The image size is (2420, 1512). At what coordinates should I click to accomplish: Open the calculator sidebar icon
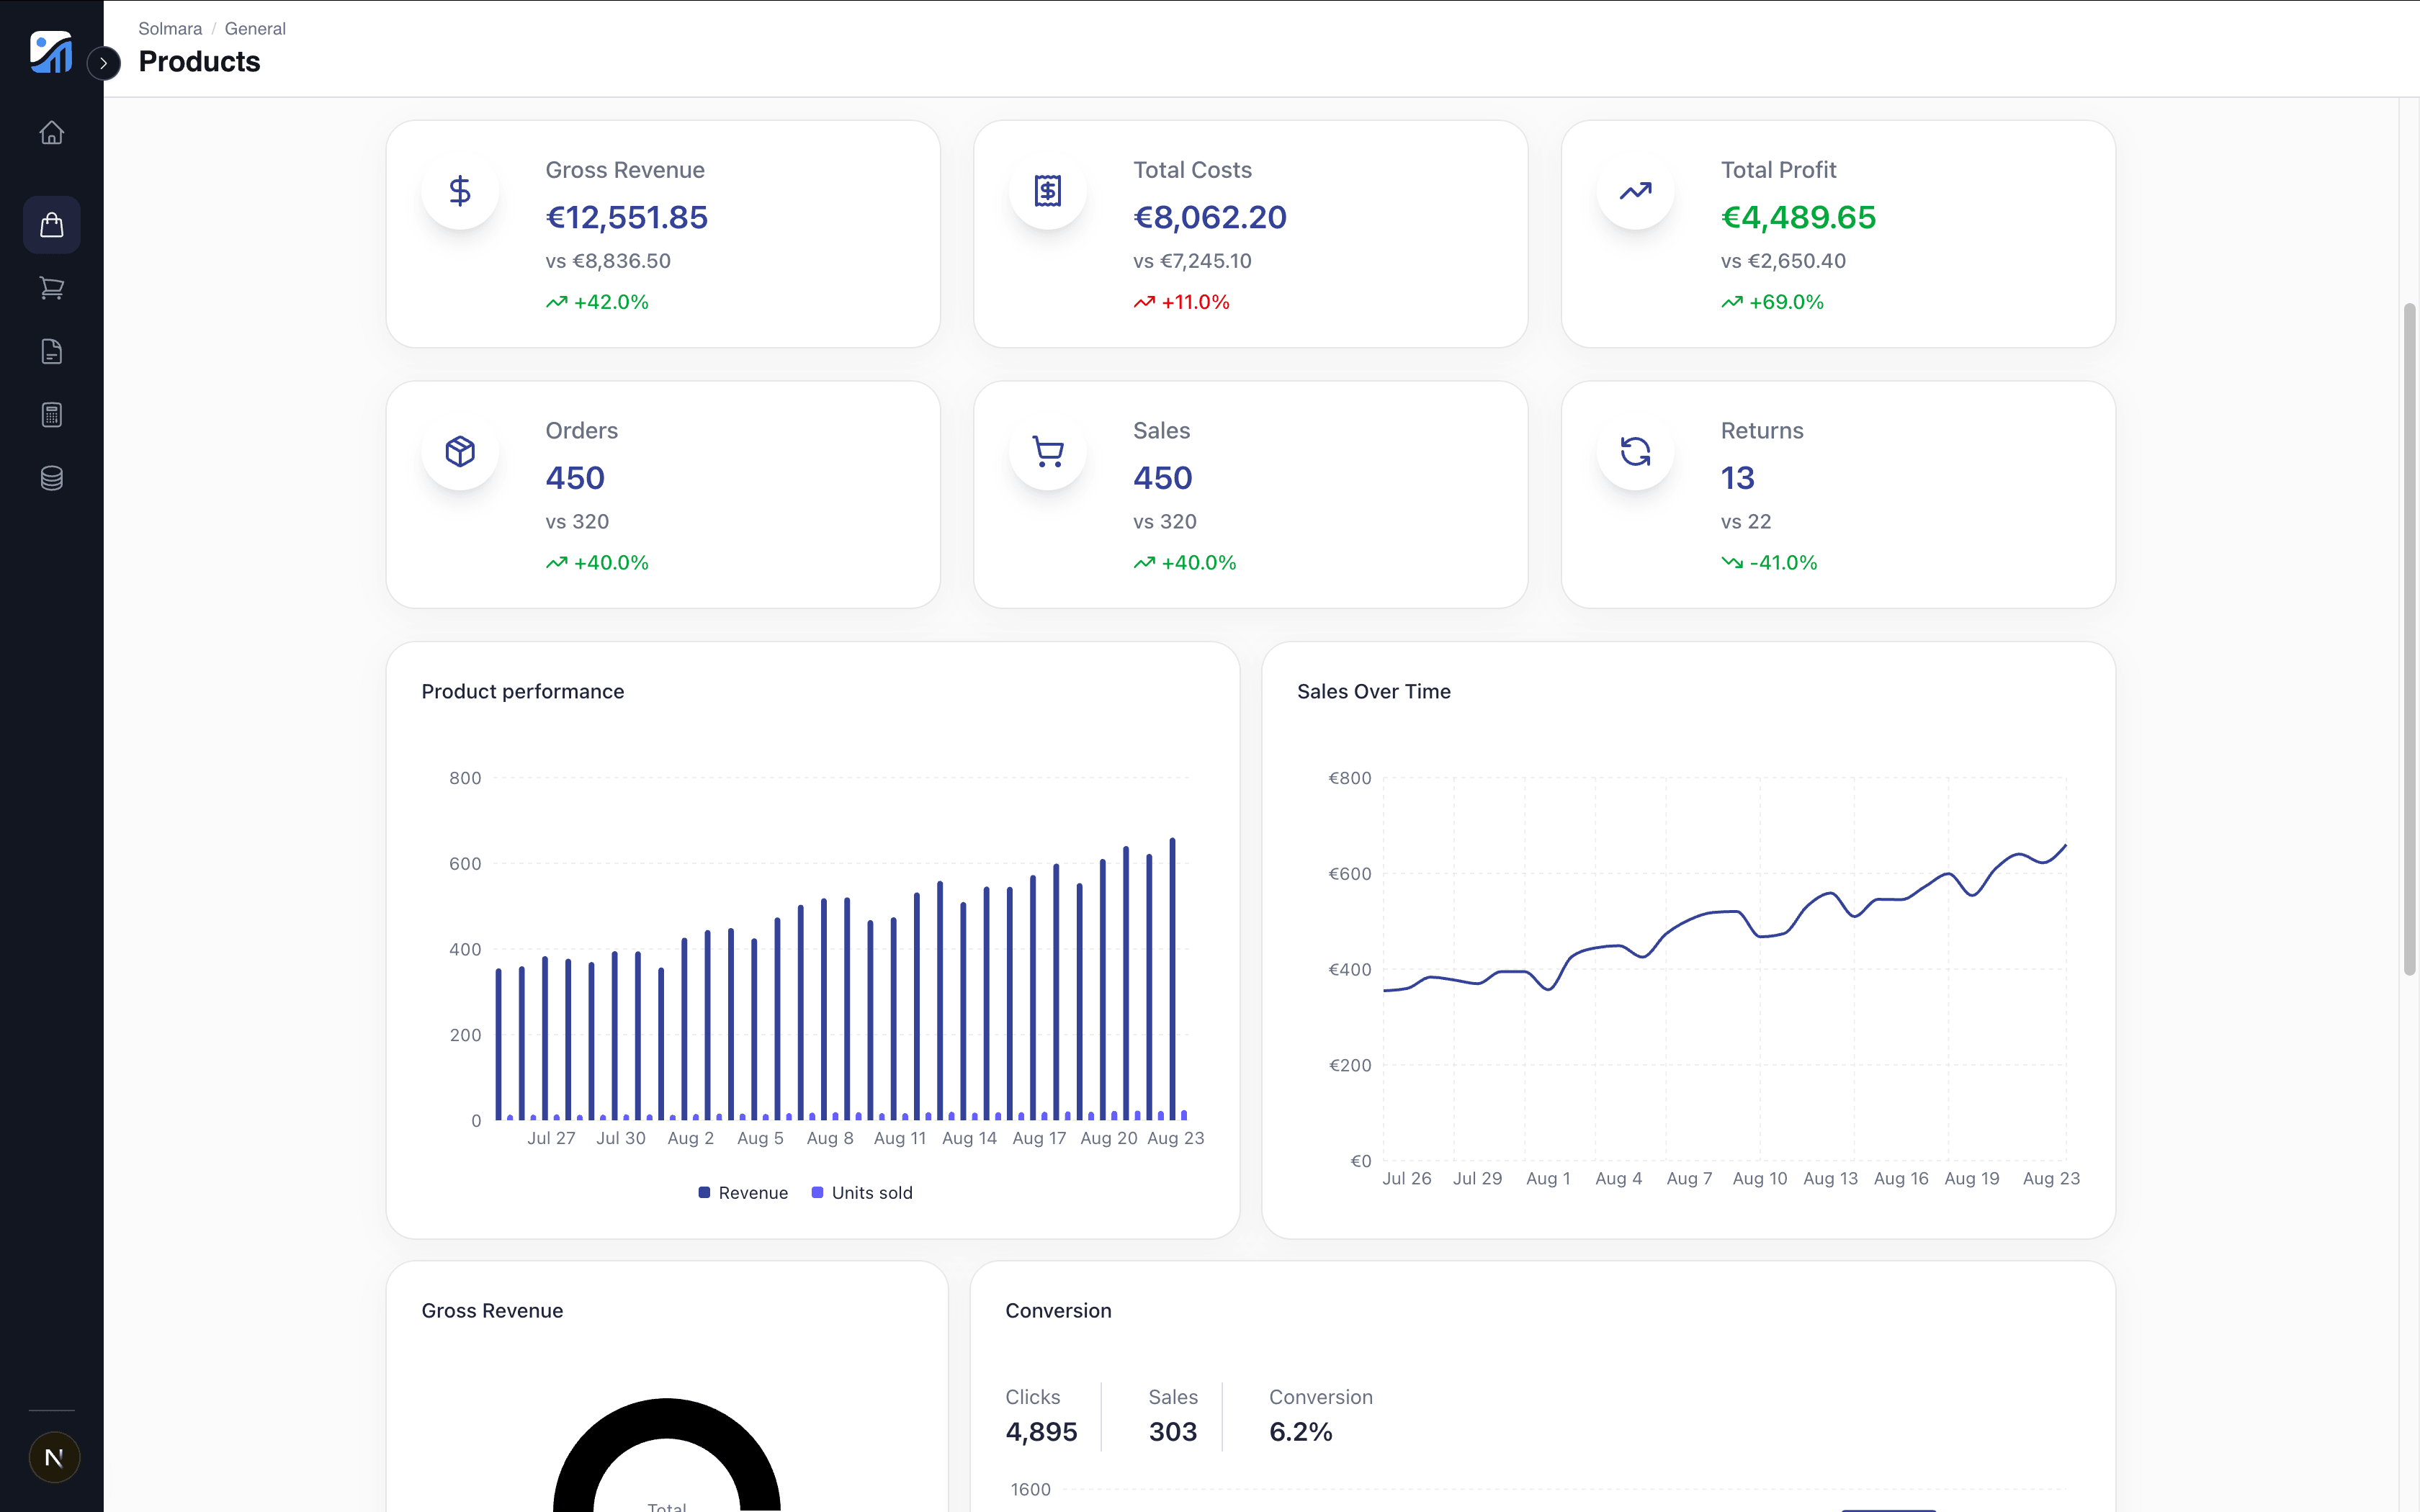pos(52,415)
